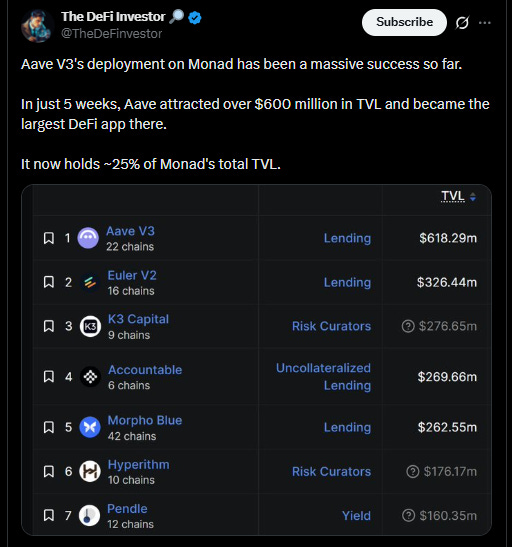Open The DeFi Investor profile avatar
512x547 pixels.
(37, 26)
